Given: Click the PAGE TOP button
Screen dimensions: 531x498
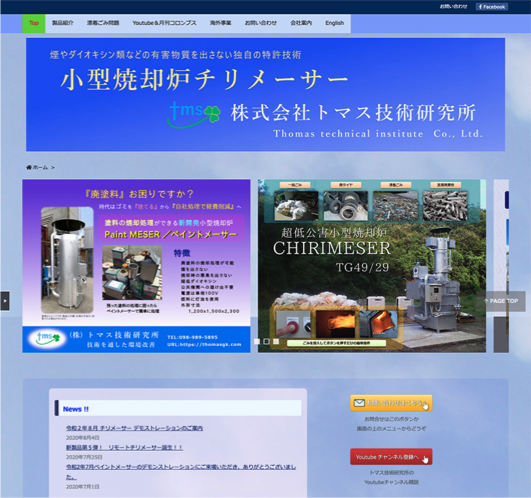Looking at the screenshot, I should (x=501, y=301).
